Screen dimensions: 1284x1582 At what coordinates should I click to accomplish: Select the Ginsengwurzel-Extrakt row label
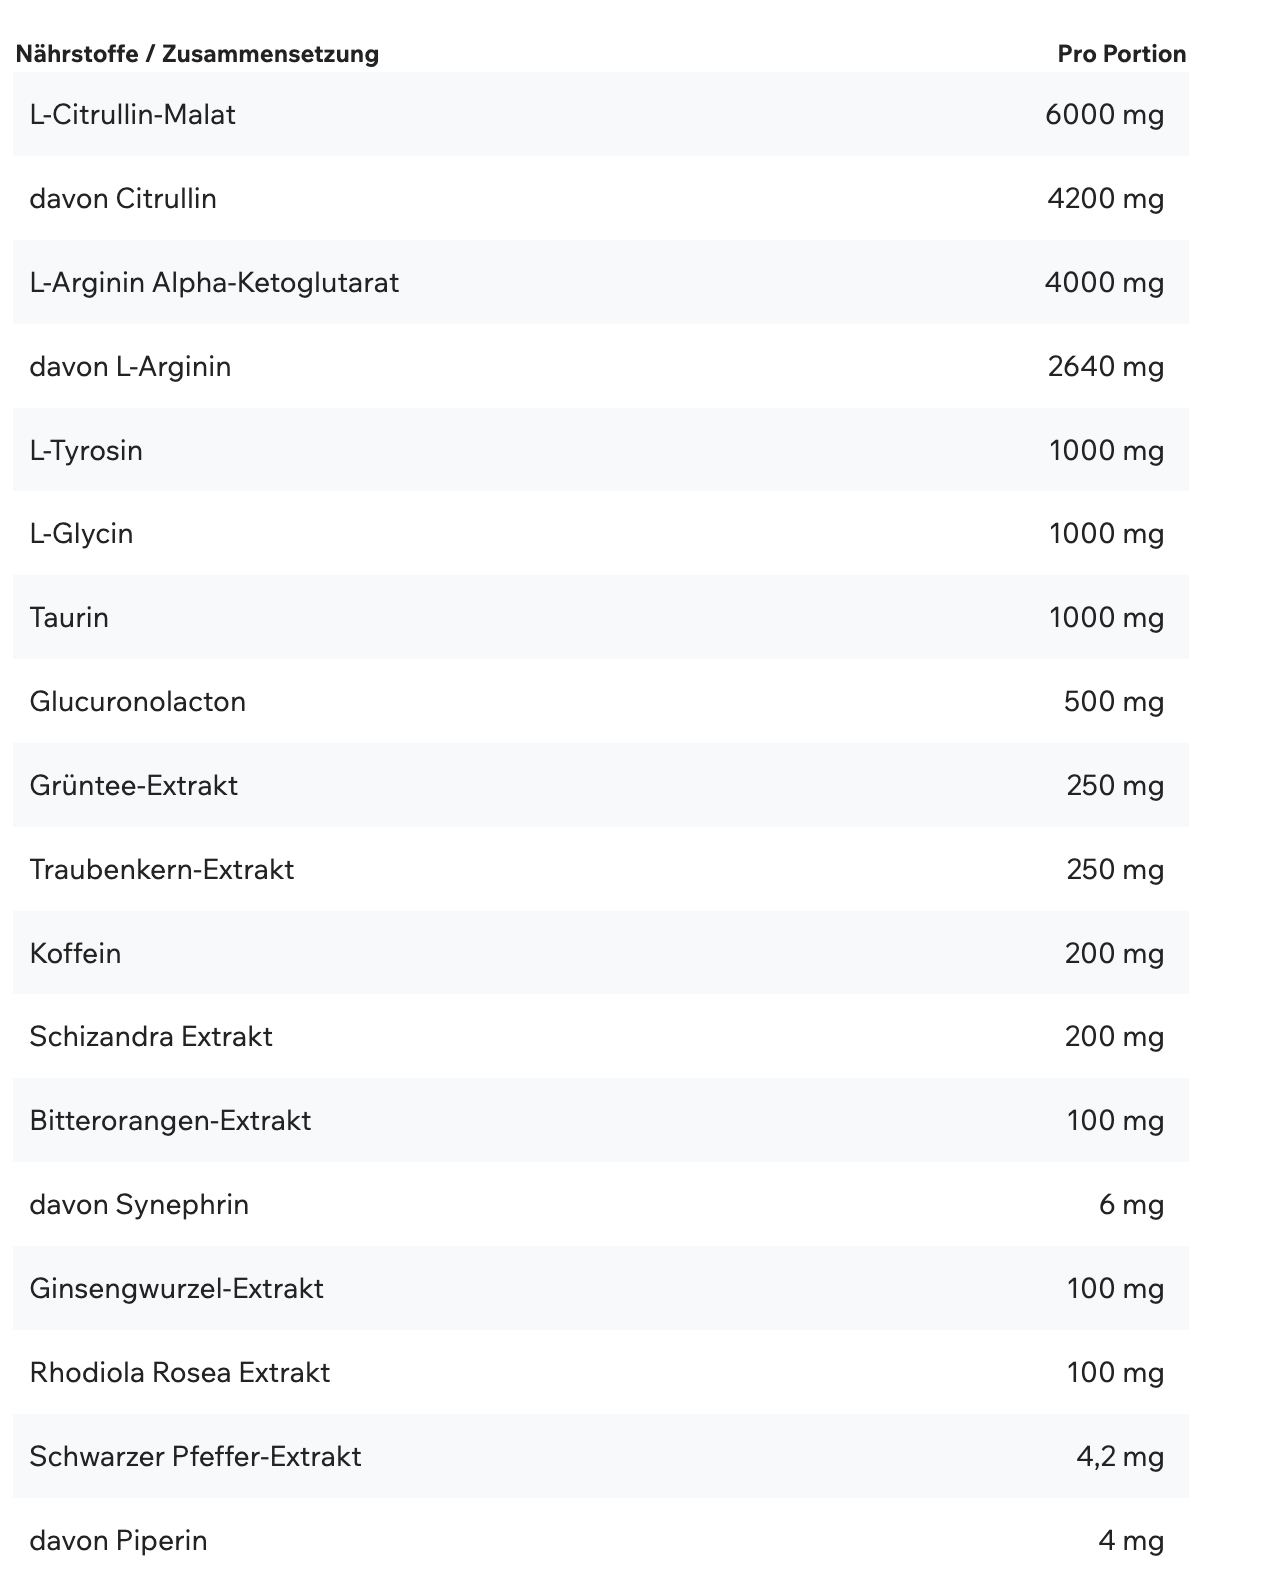click(x=177, y=1289)
